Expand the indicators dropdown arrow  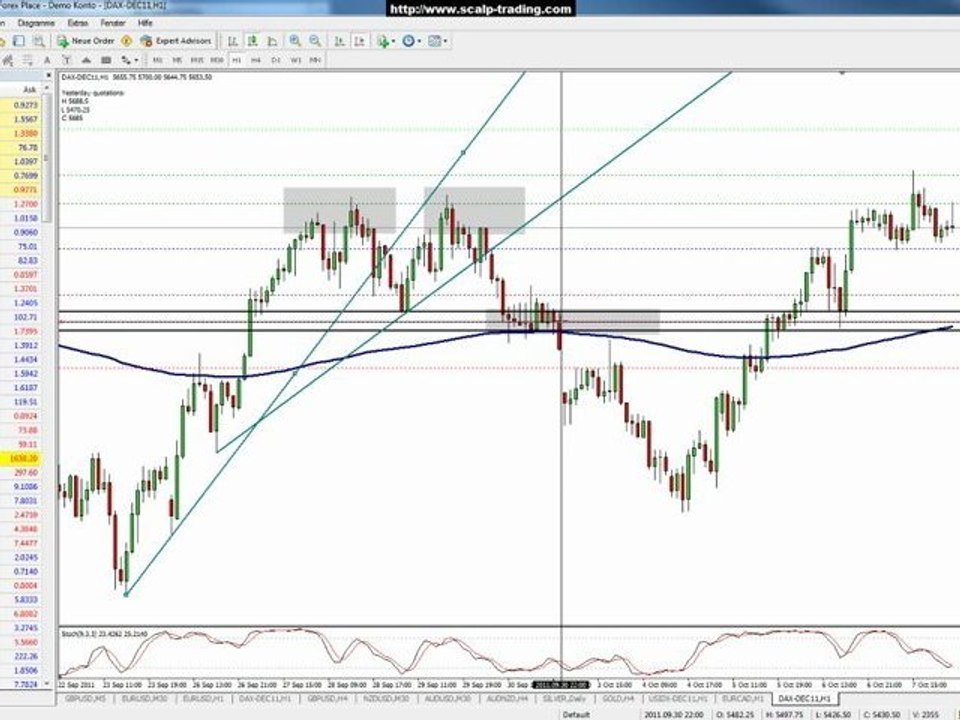click(x=393, y=41)
